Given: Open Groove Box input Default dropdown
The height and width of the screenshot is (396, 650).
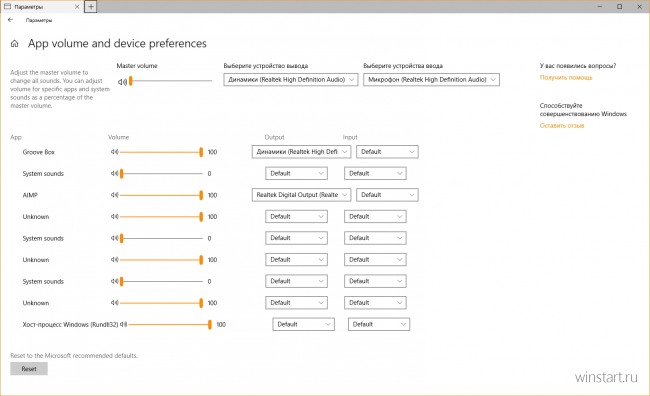Looking at the screenshot, I should pos(387,152).
